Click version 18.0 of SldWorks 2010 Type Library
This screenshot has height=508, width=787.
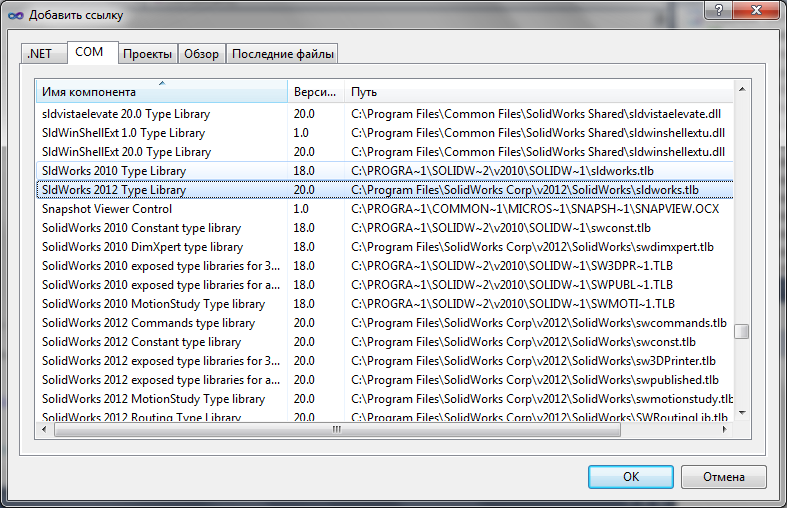(304, 171)
